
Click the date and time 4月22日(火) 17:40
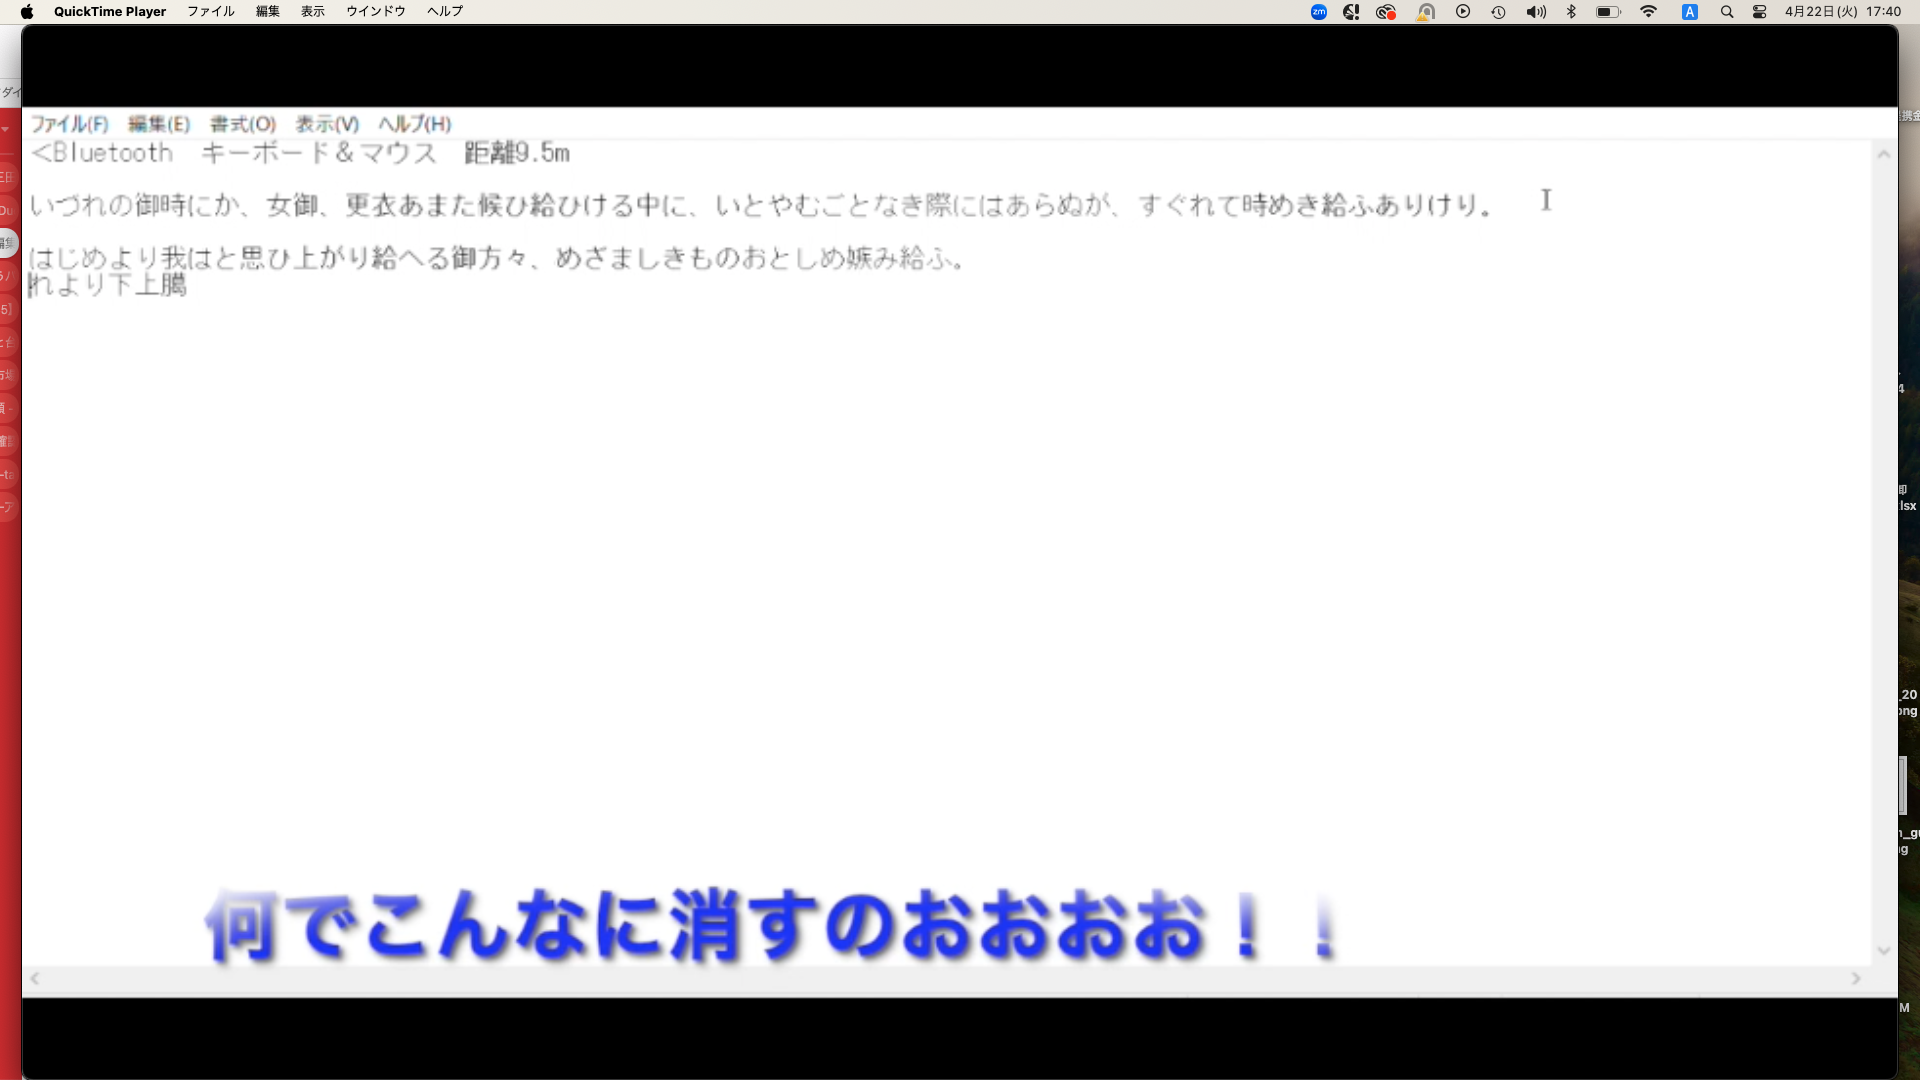point(1843,12)
